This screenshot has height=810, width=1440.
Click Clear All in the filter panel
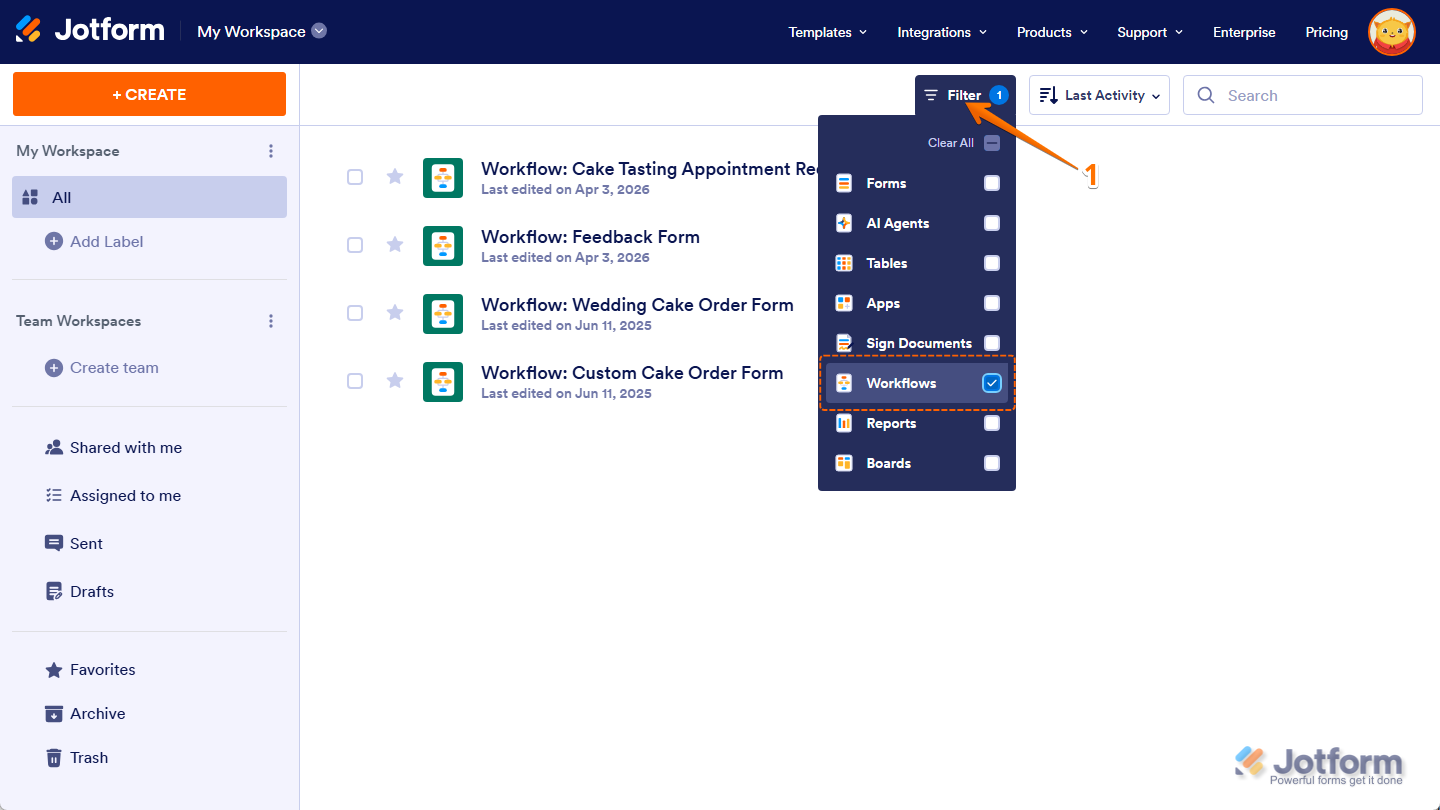coord(949,142)
